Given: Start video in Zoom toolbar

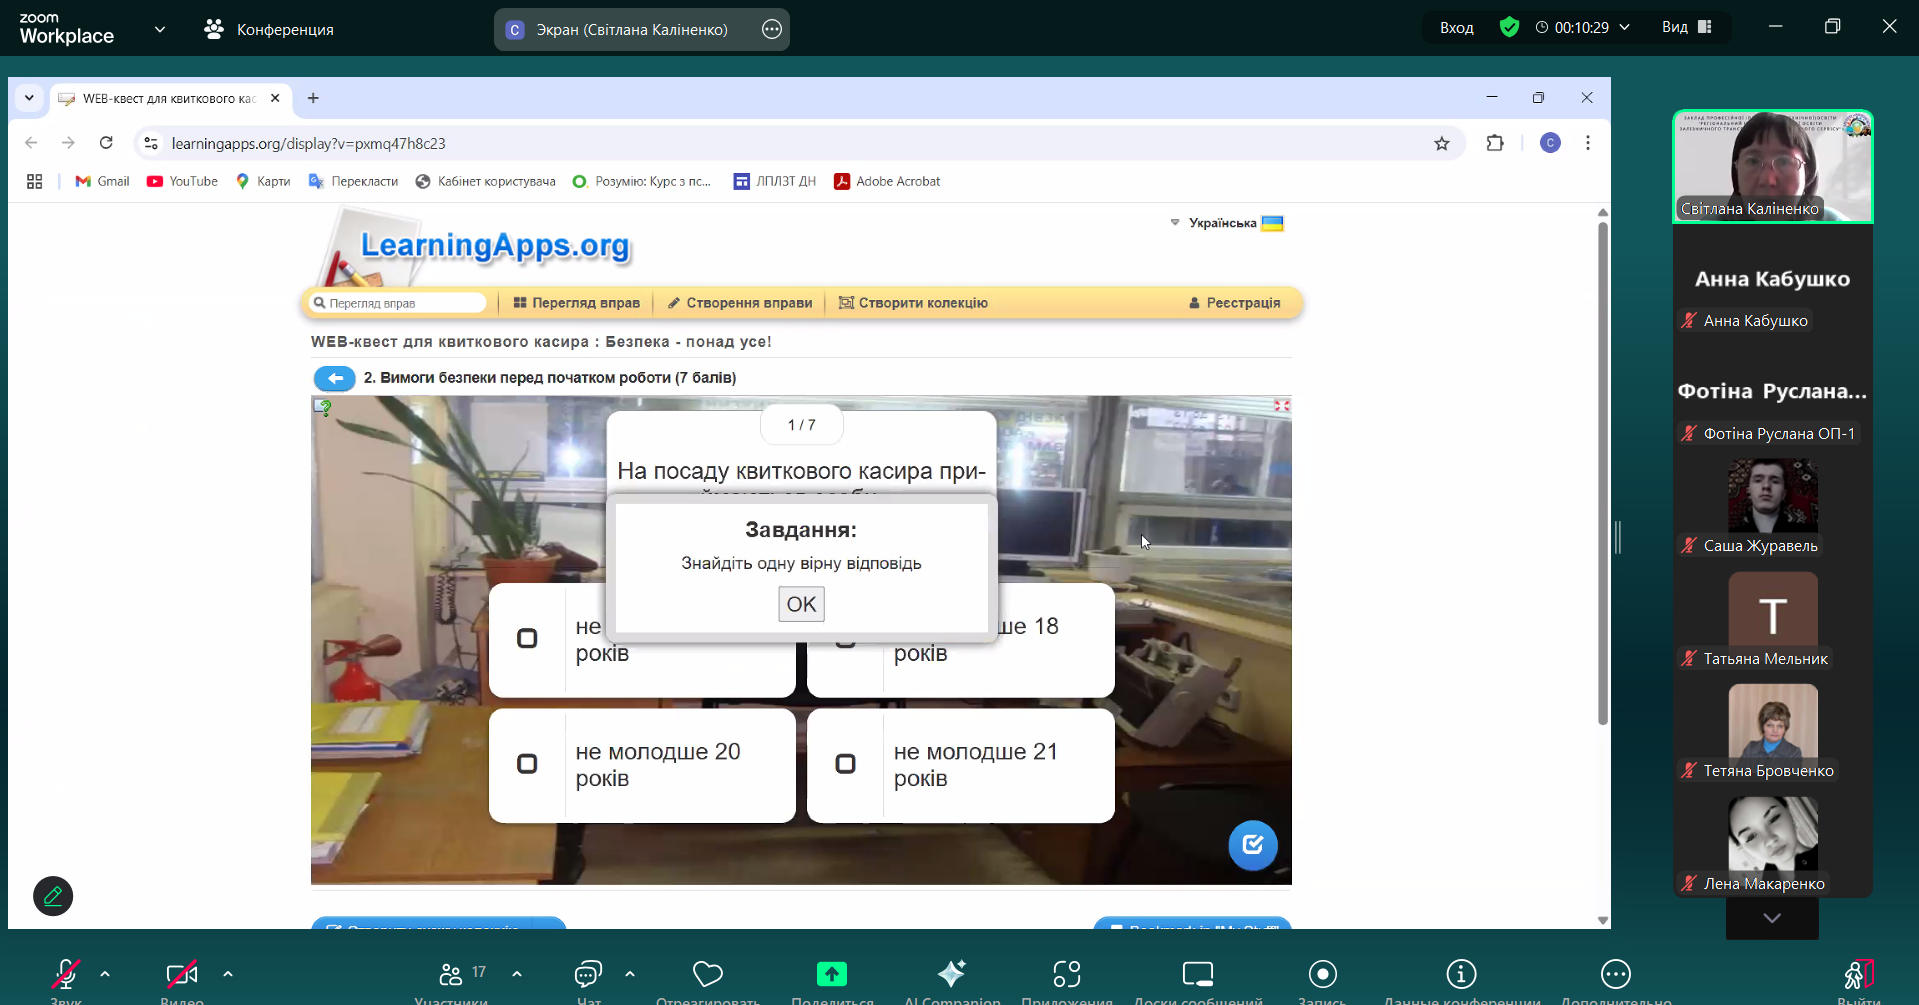Looking at the screenshot, I should point(182,977).
